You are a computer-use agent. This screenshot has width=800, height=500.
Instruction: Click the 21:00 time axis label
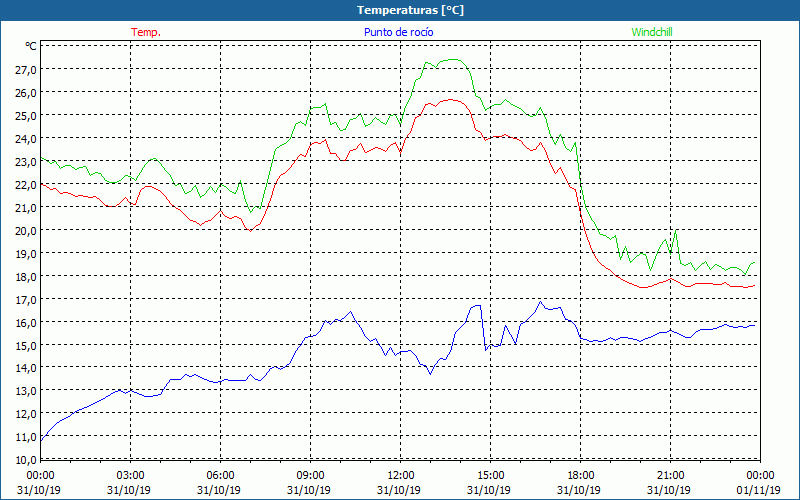click(670, 476)
